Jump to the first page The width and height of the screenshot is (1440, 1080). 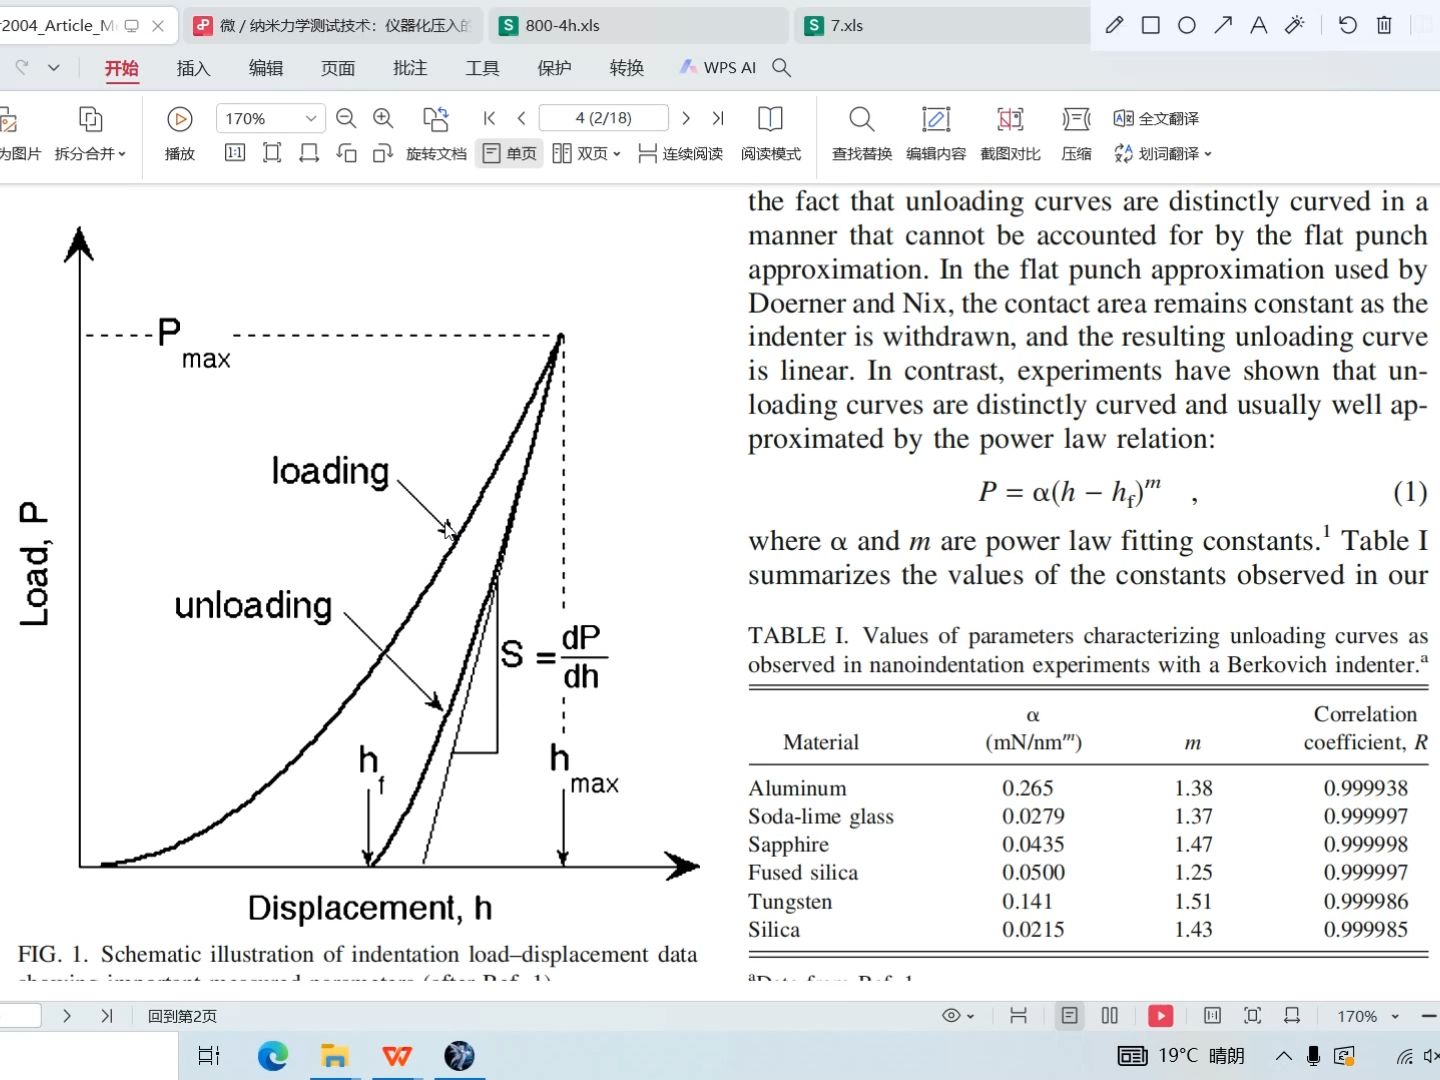(x=490, y=118)
